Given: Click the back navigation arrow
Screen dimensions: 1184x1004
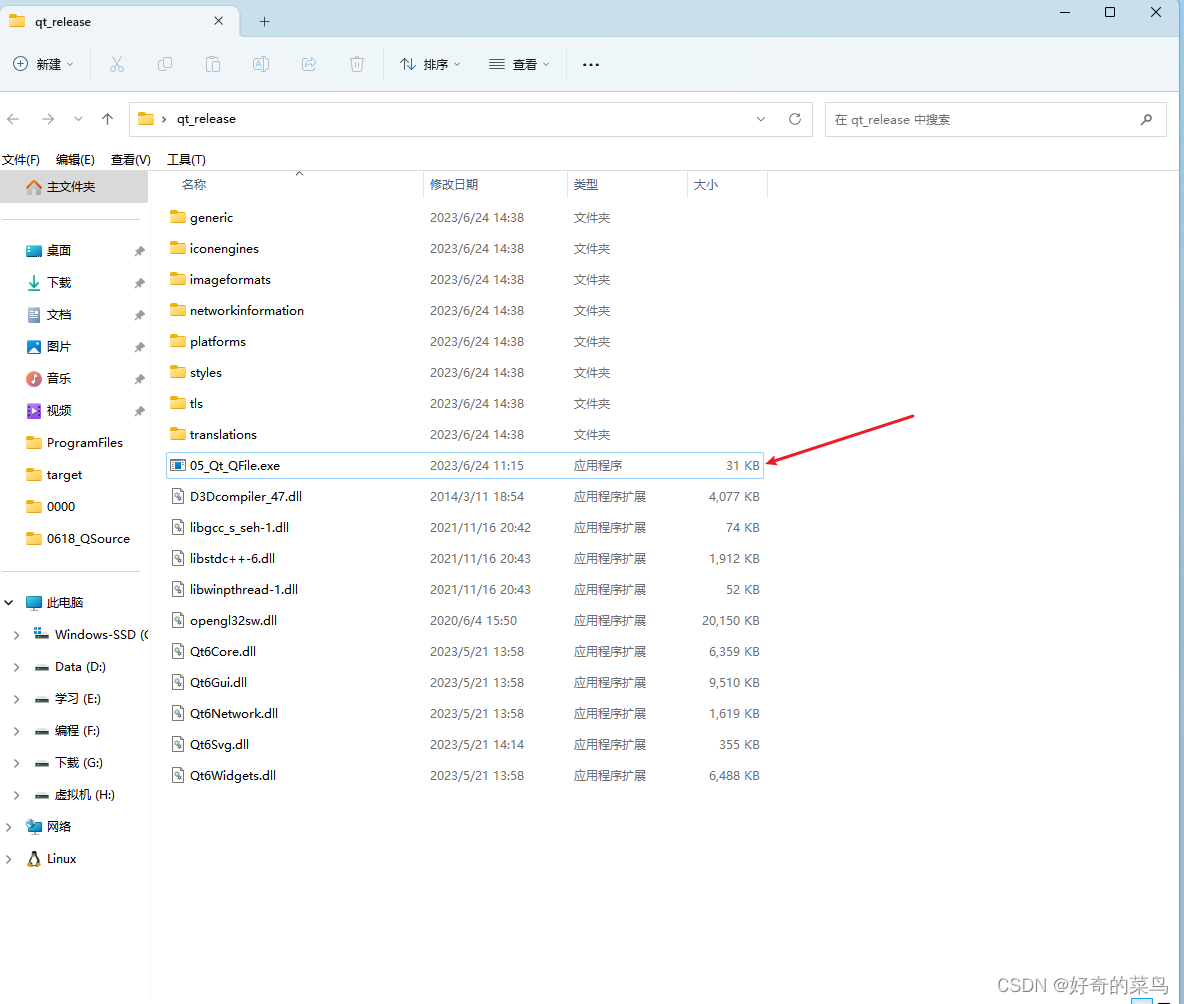Looking at the screenshot, I should tap(13, 119).
